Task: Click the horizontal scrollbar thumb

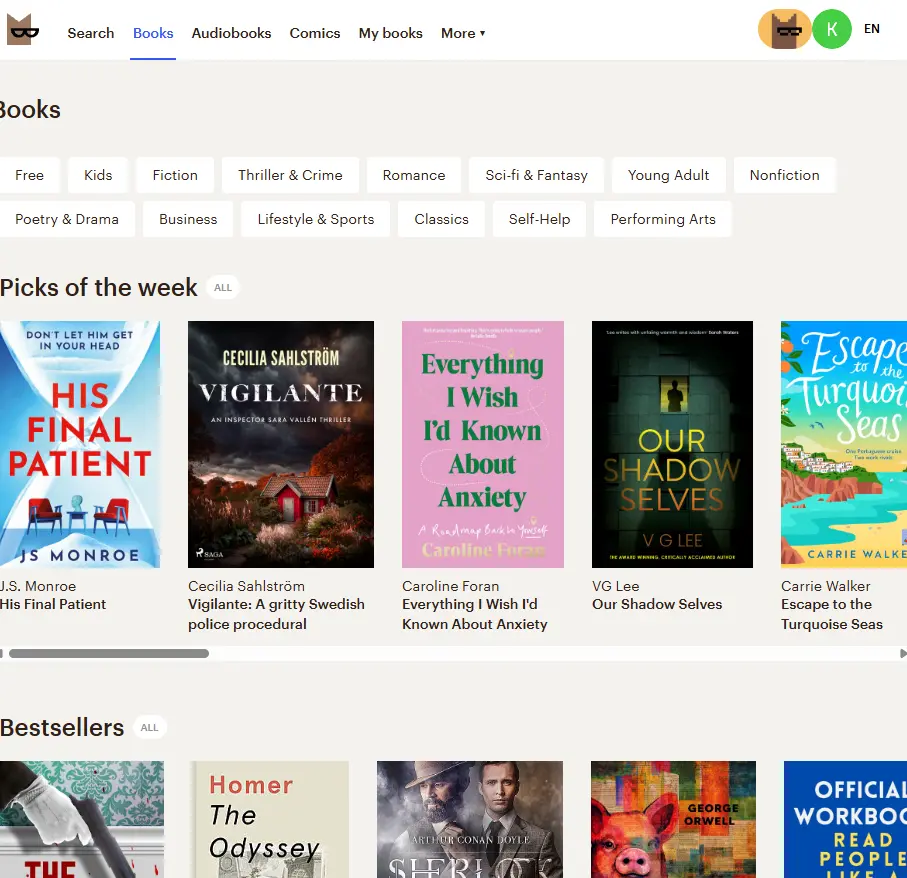Action: pyautogui.click(x=109, y=654)
